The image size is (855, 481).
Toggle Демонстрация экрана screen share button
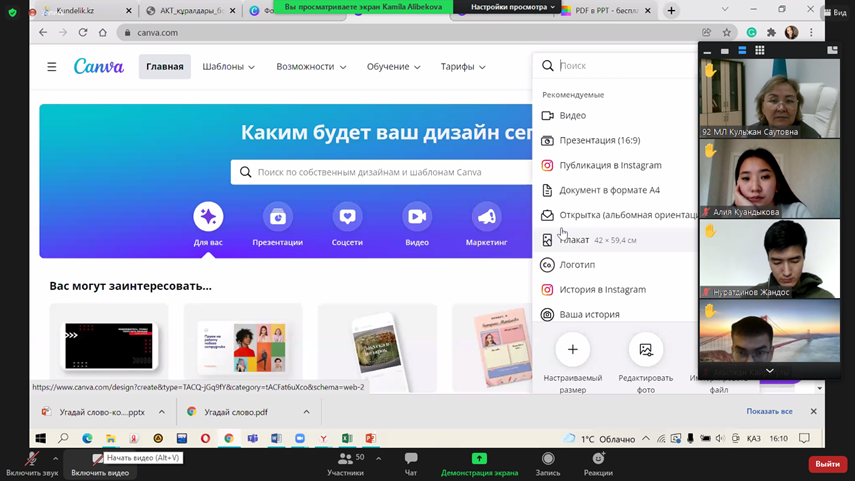(x=479, y=459)
